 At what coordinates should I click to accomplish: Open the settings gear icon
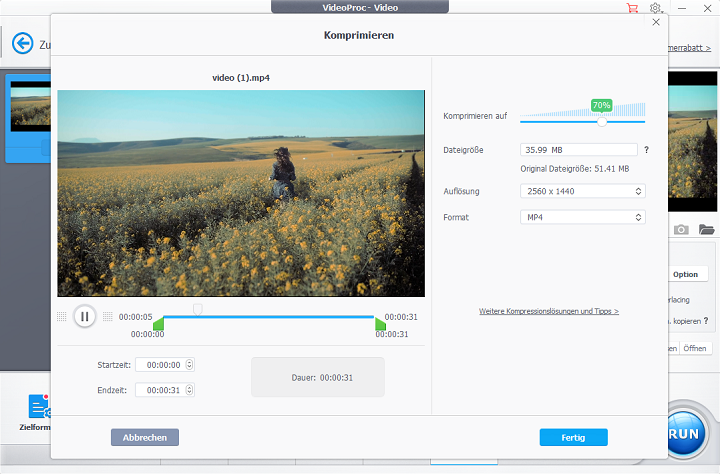coord(655,8)
